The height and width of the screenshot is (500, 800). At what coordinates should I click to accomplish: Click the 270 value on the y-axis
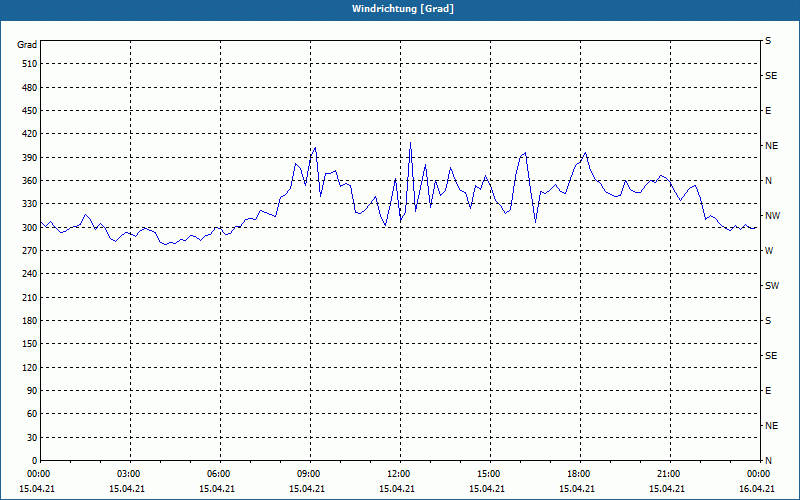(28, 251)
